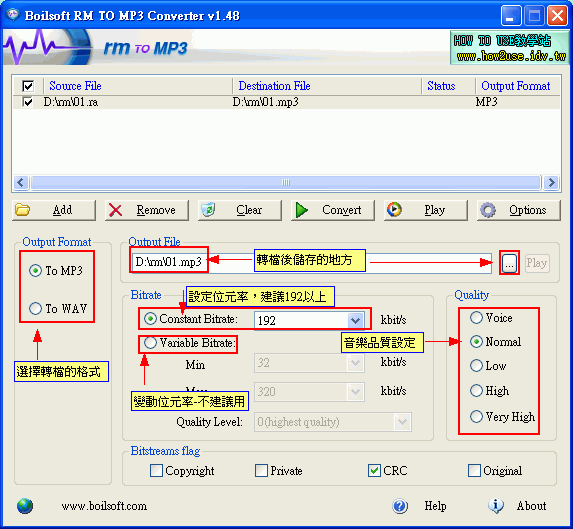The width and height of the screenshot is (573, 529).
Task: Toggle the select-all checkbox in list header
Action: (x=28, y=86)
